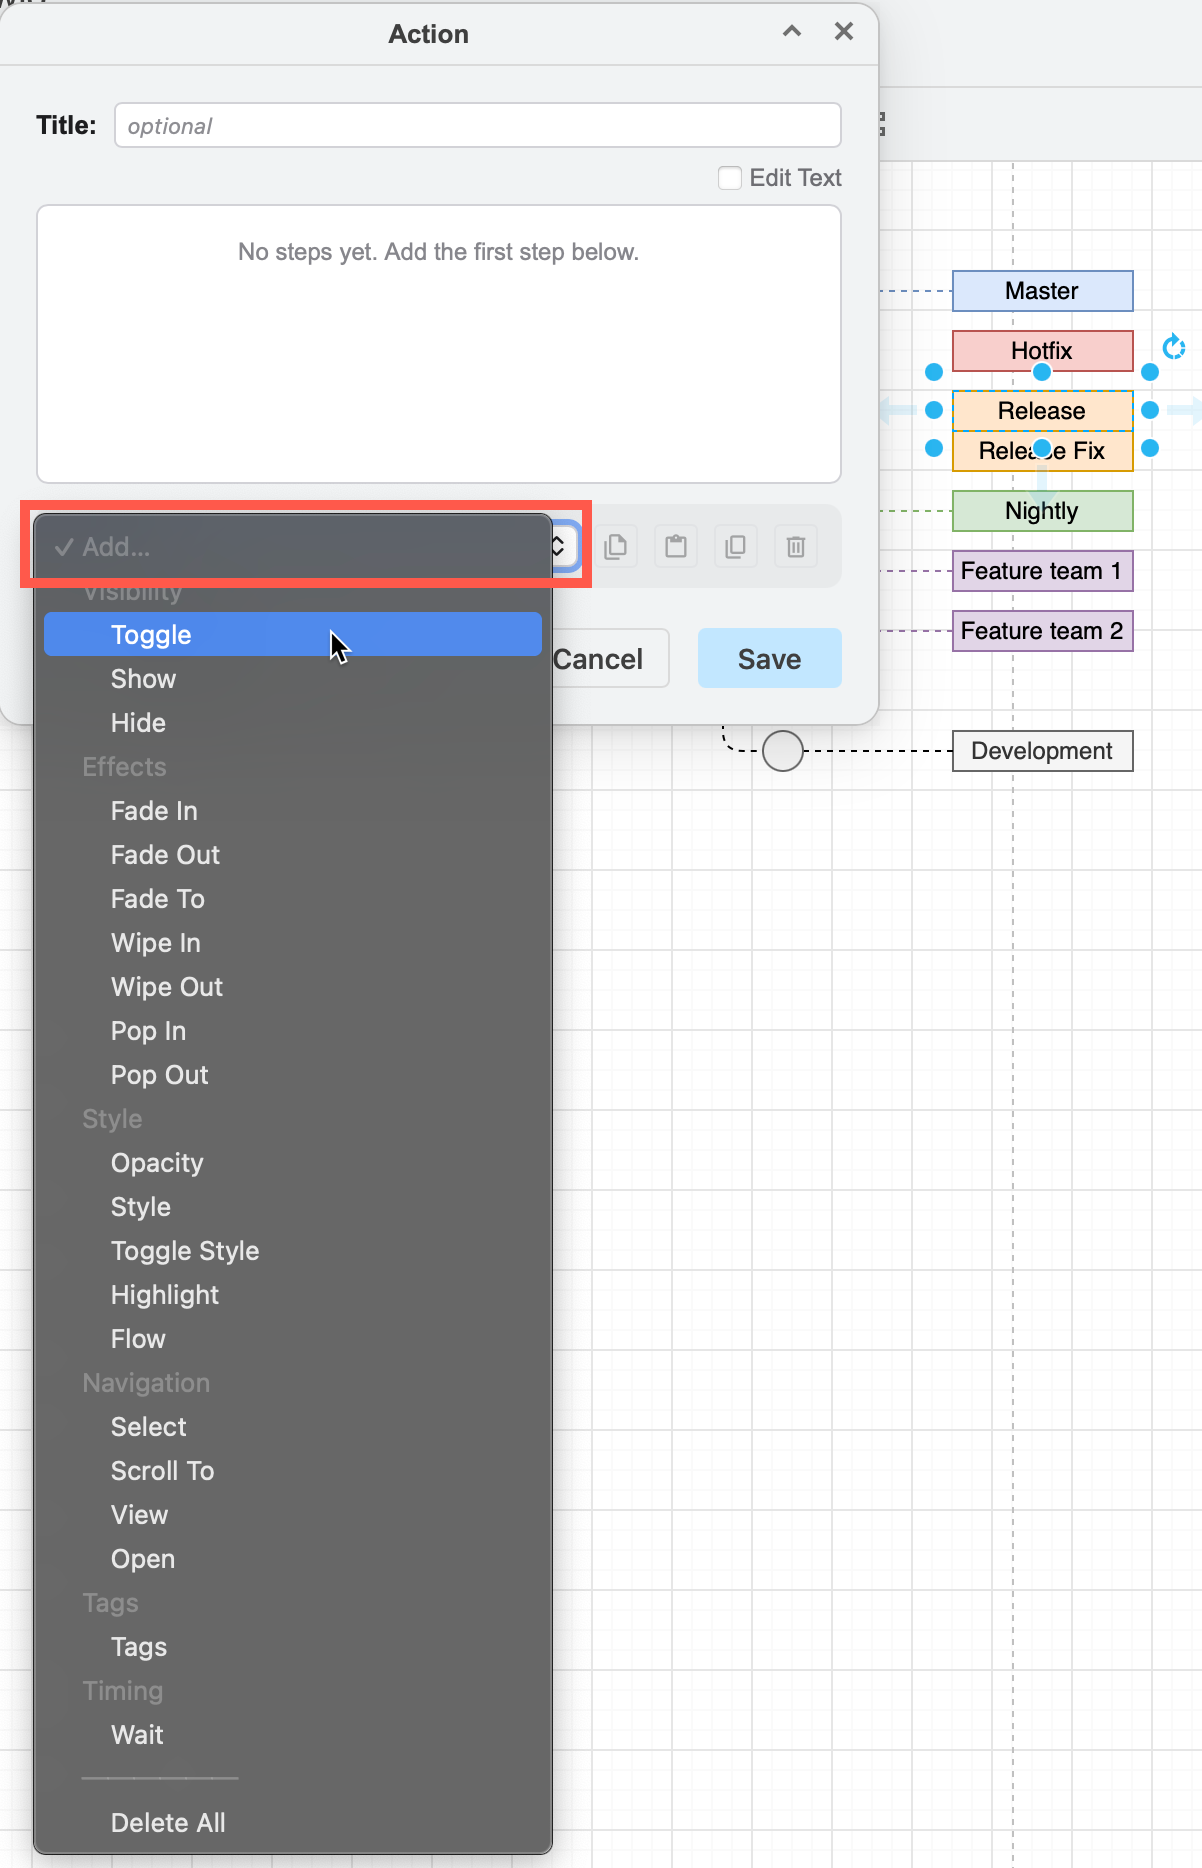The height and width of the screenshot is (1868, 1202).
Task: Select Fade Out effect
Action: [292, 854]
